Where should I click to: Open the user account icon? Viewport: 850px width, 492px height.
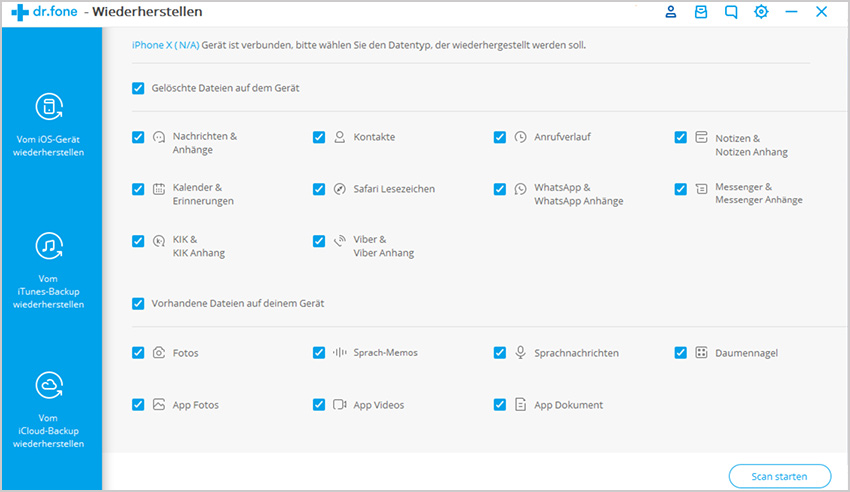tap(671, 12)
